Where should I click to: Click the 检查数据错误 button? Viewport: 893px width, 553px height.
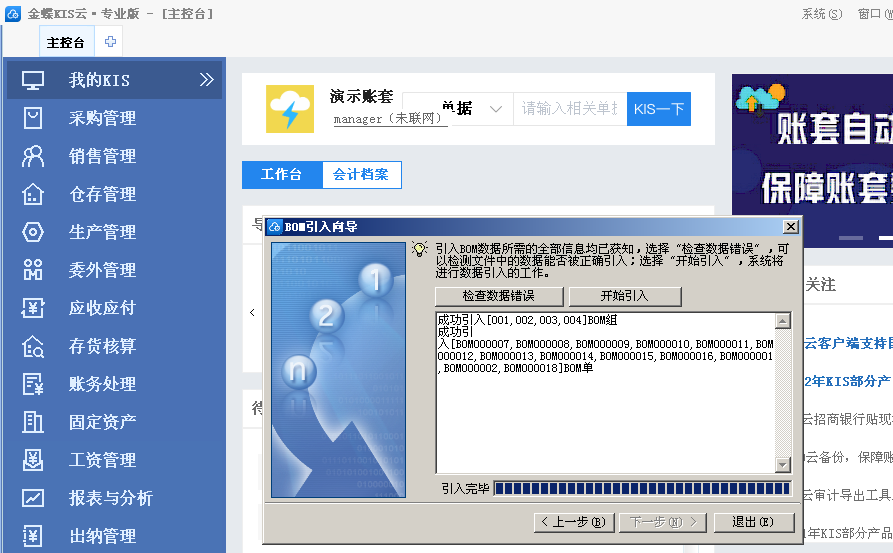(x=499, y=296)
